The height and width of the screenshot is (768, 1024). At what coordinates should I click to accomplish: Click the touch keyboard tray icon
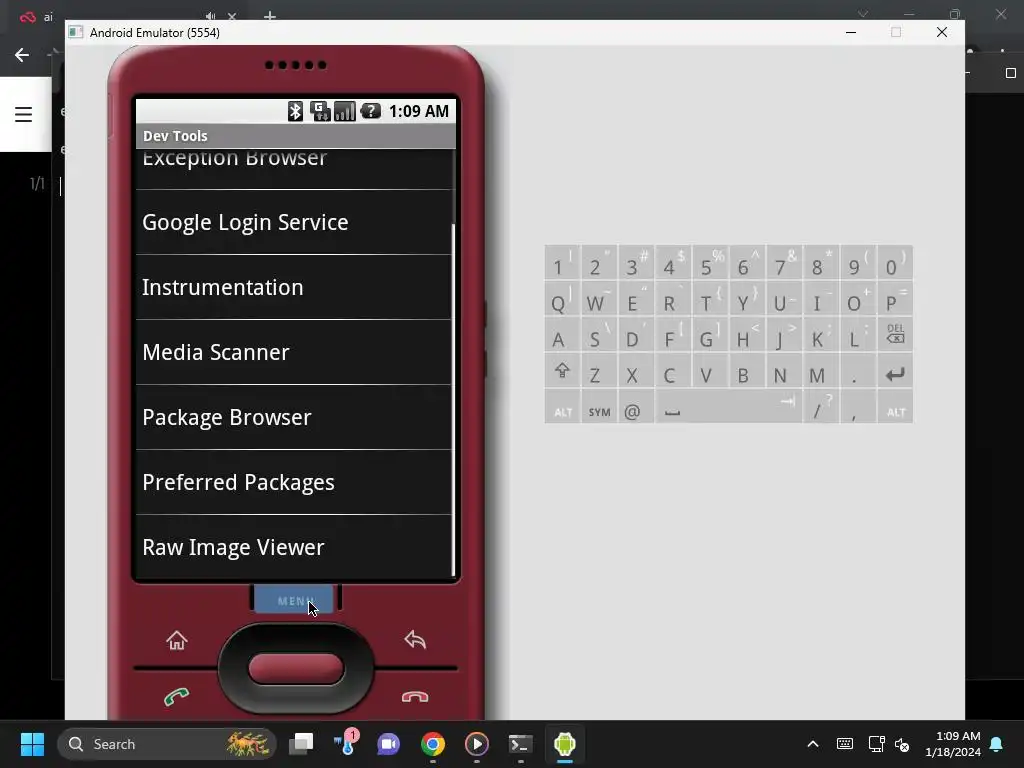[844, 744]
